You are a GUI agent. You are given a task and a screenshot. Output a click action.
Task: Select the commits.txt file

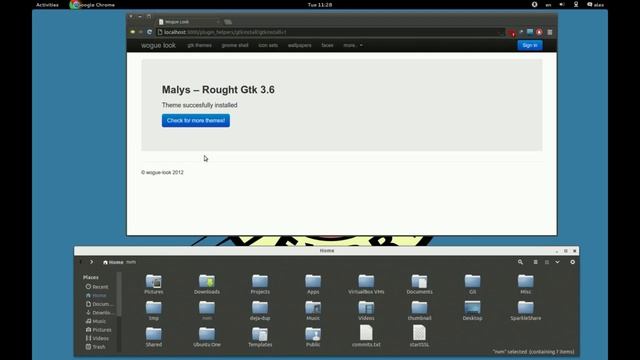[x=366, y=336]
